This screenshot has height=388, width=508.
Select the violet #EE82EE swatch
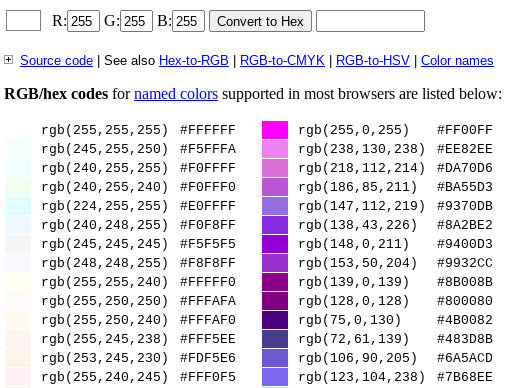(275, 149)
